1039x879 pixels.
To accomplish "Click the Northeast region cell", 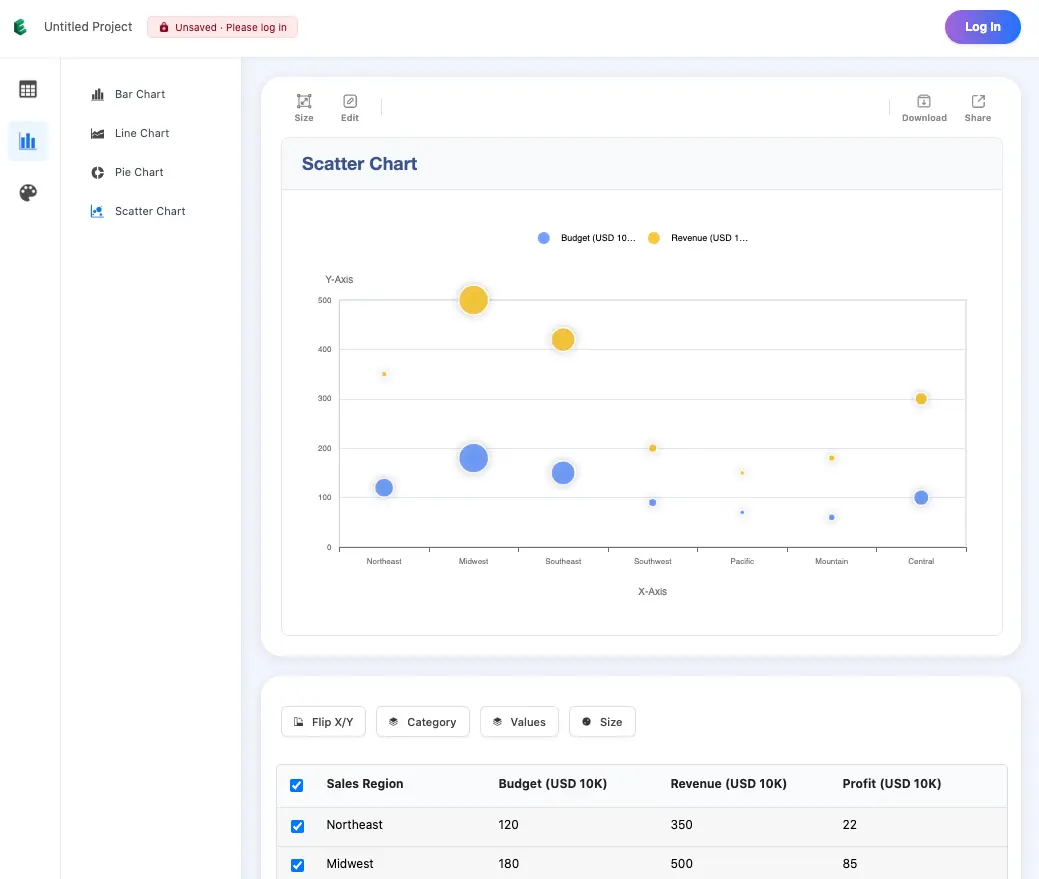I will (355, 825).
